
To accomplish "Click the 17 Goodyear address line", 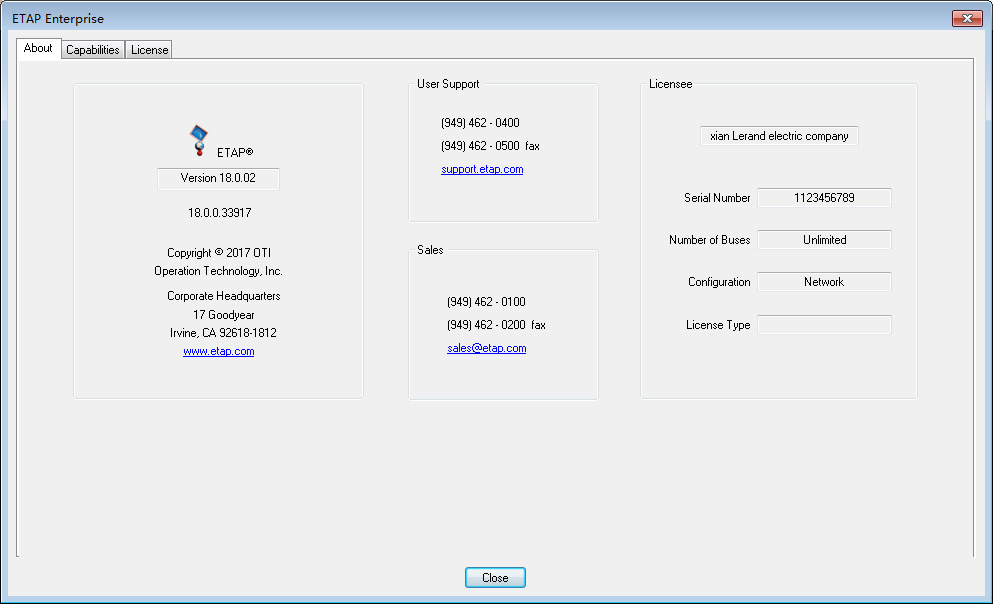I will click(x=224, y=315).
